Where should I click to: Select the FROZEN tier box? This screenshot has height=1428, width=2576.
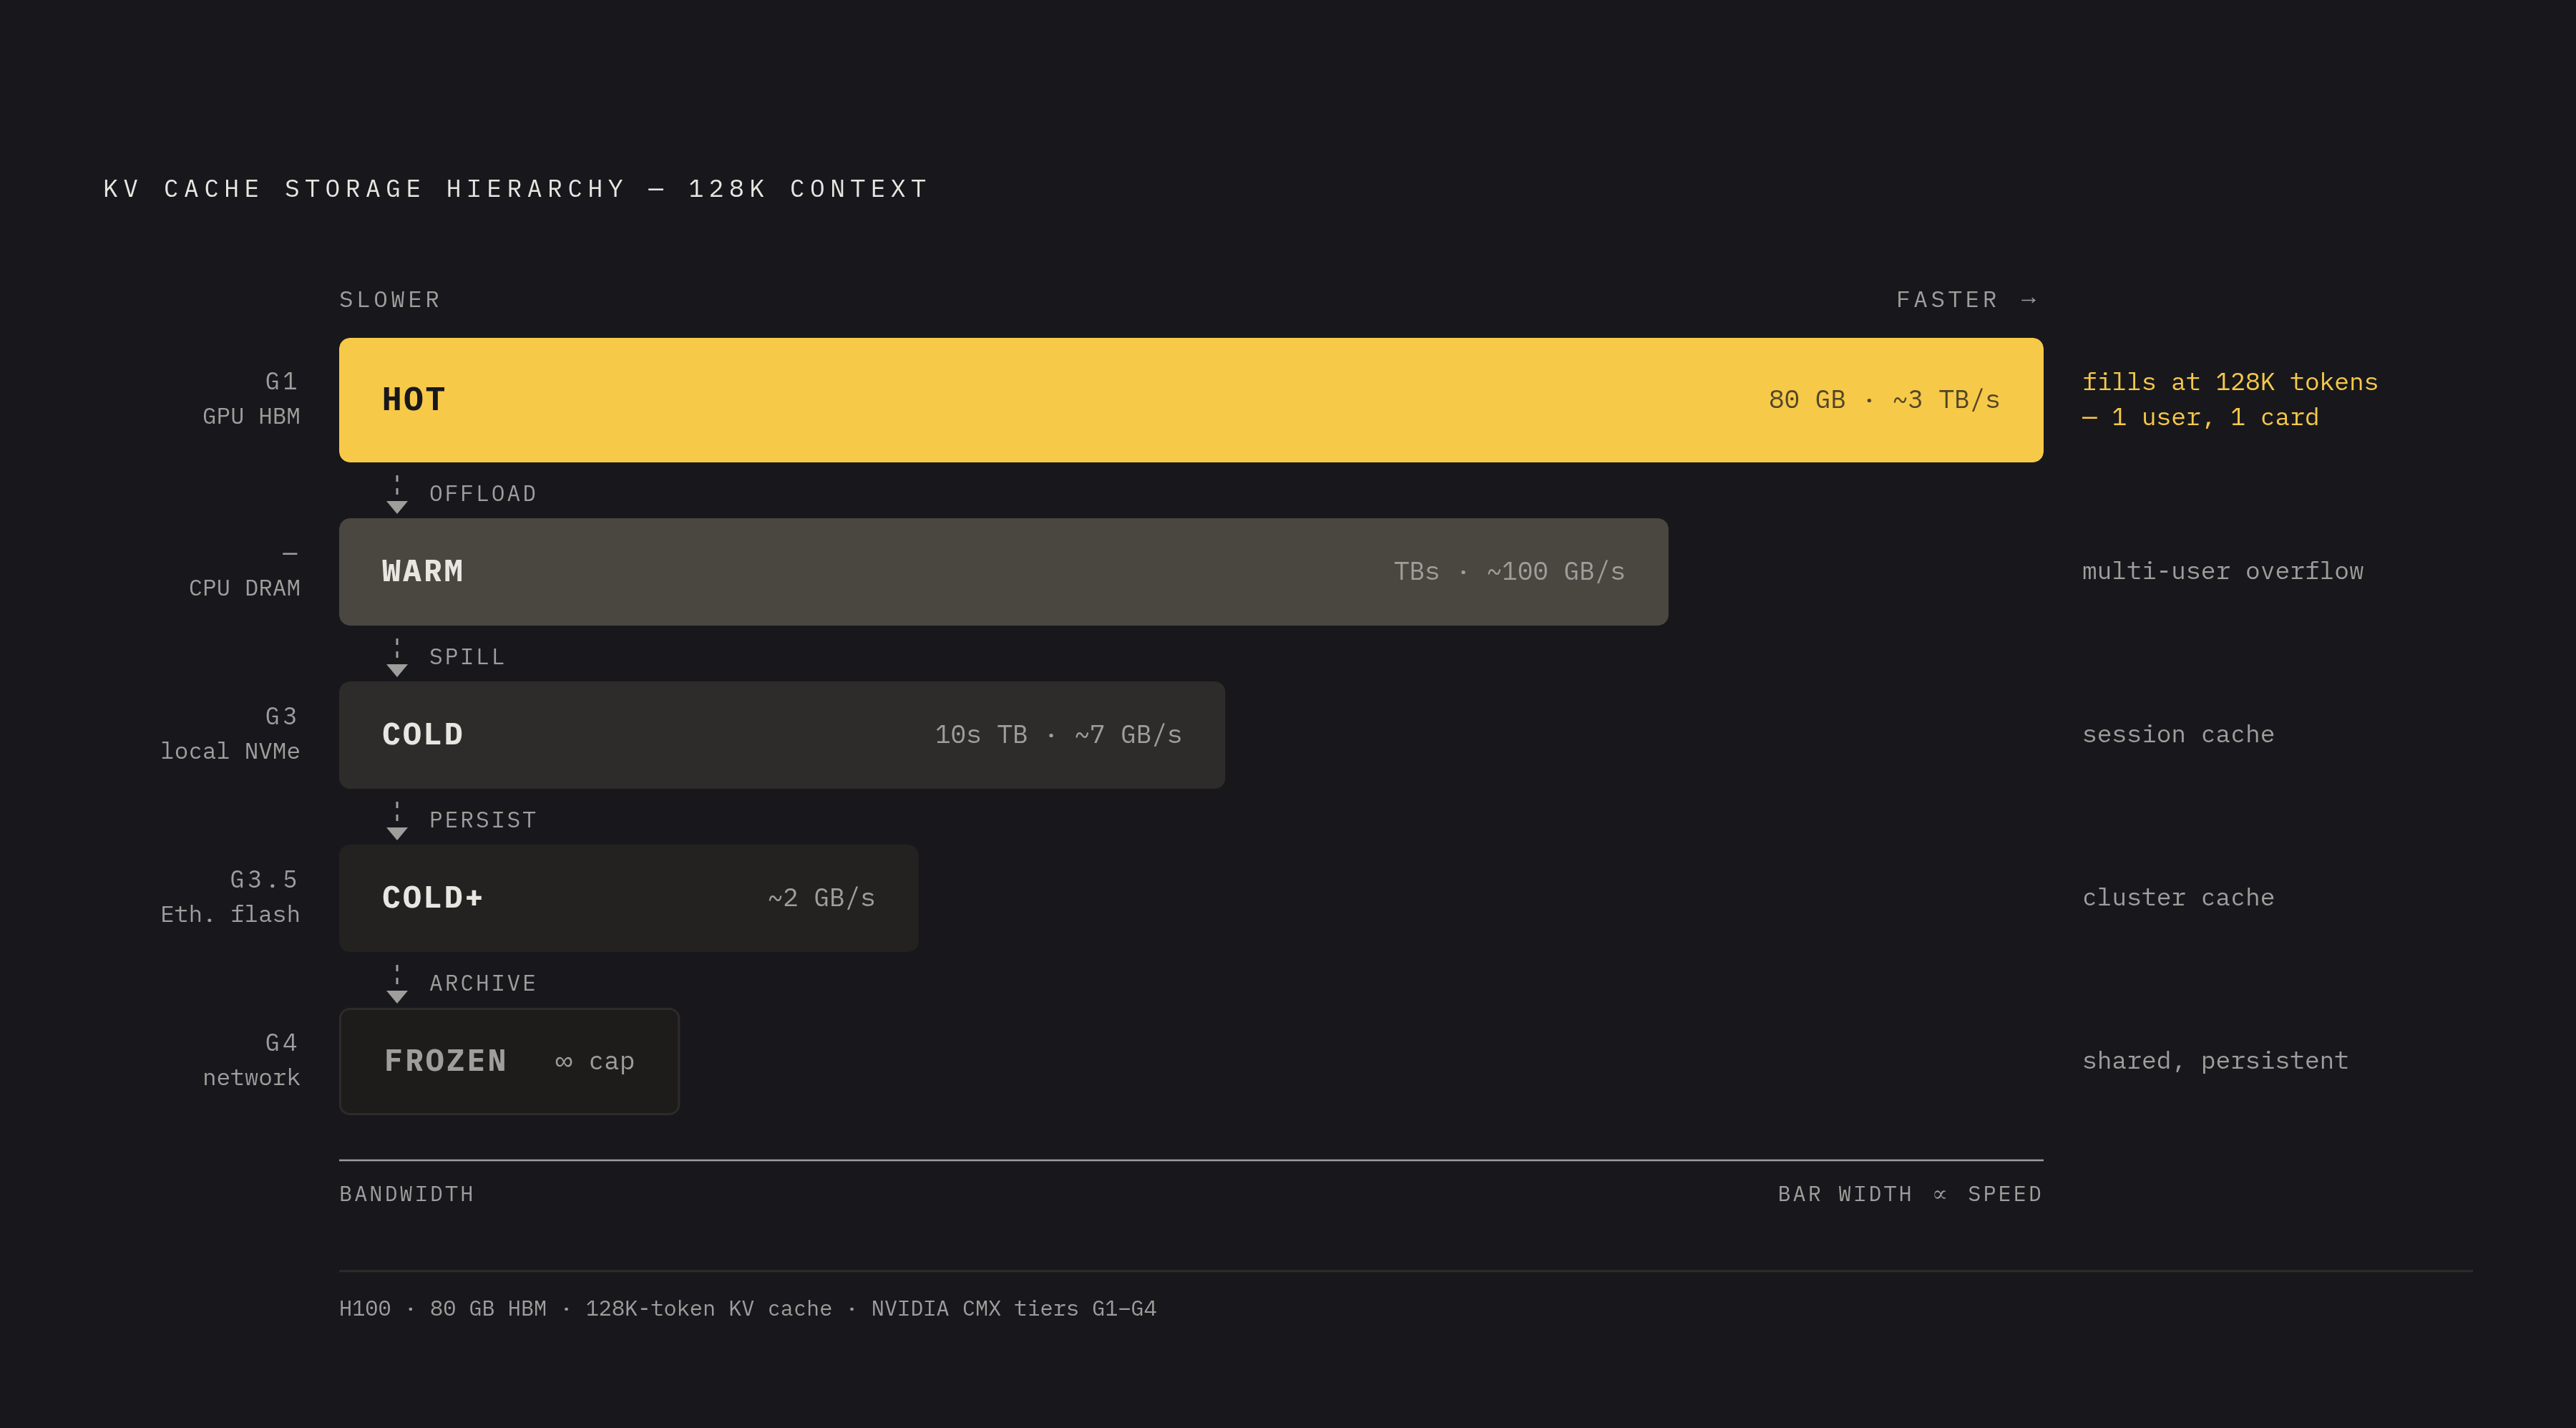pos(509,1061)
